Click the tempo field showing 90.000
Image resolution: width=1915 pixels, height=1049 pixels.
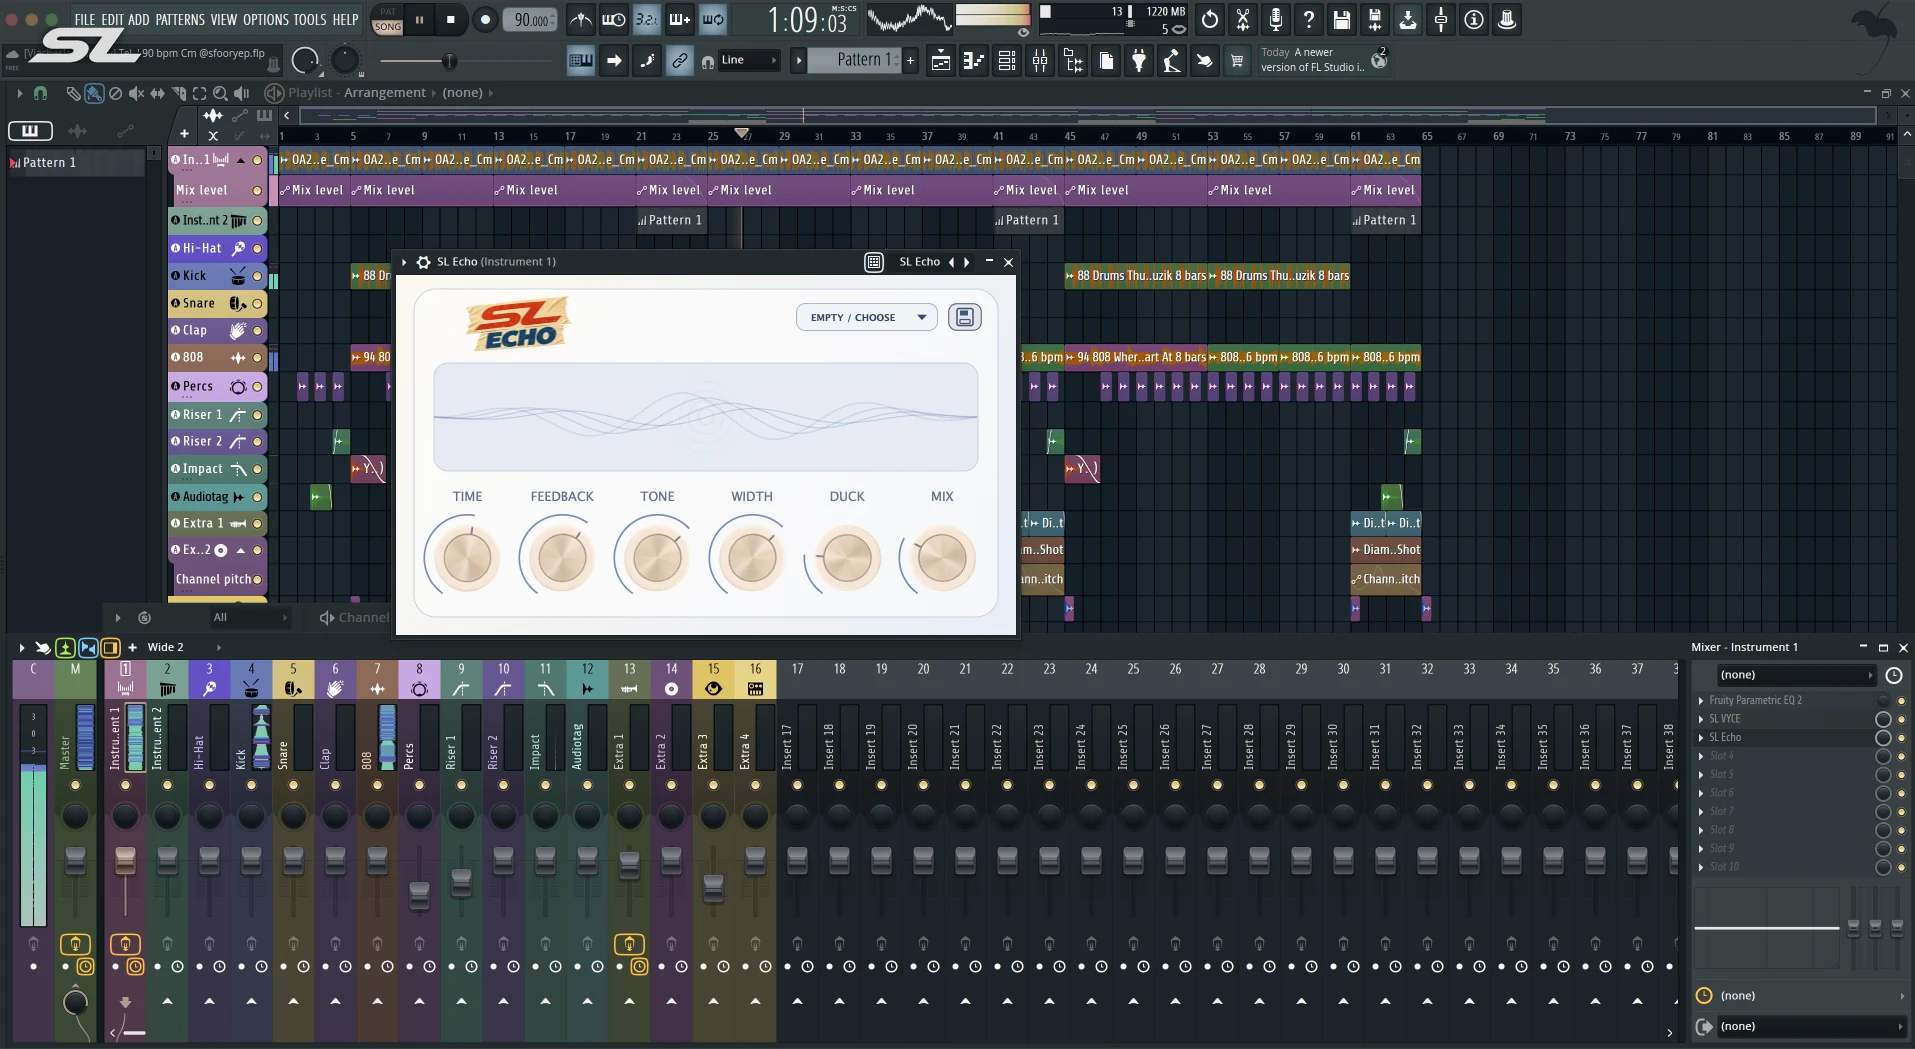coord(530,19)
